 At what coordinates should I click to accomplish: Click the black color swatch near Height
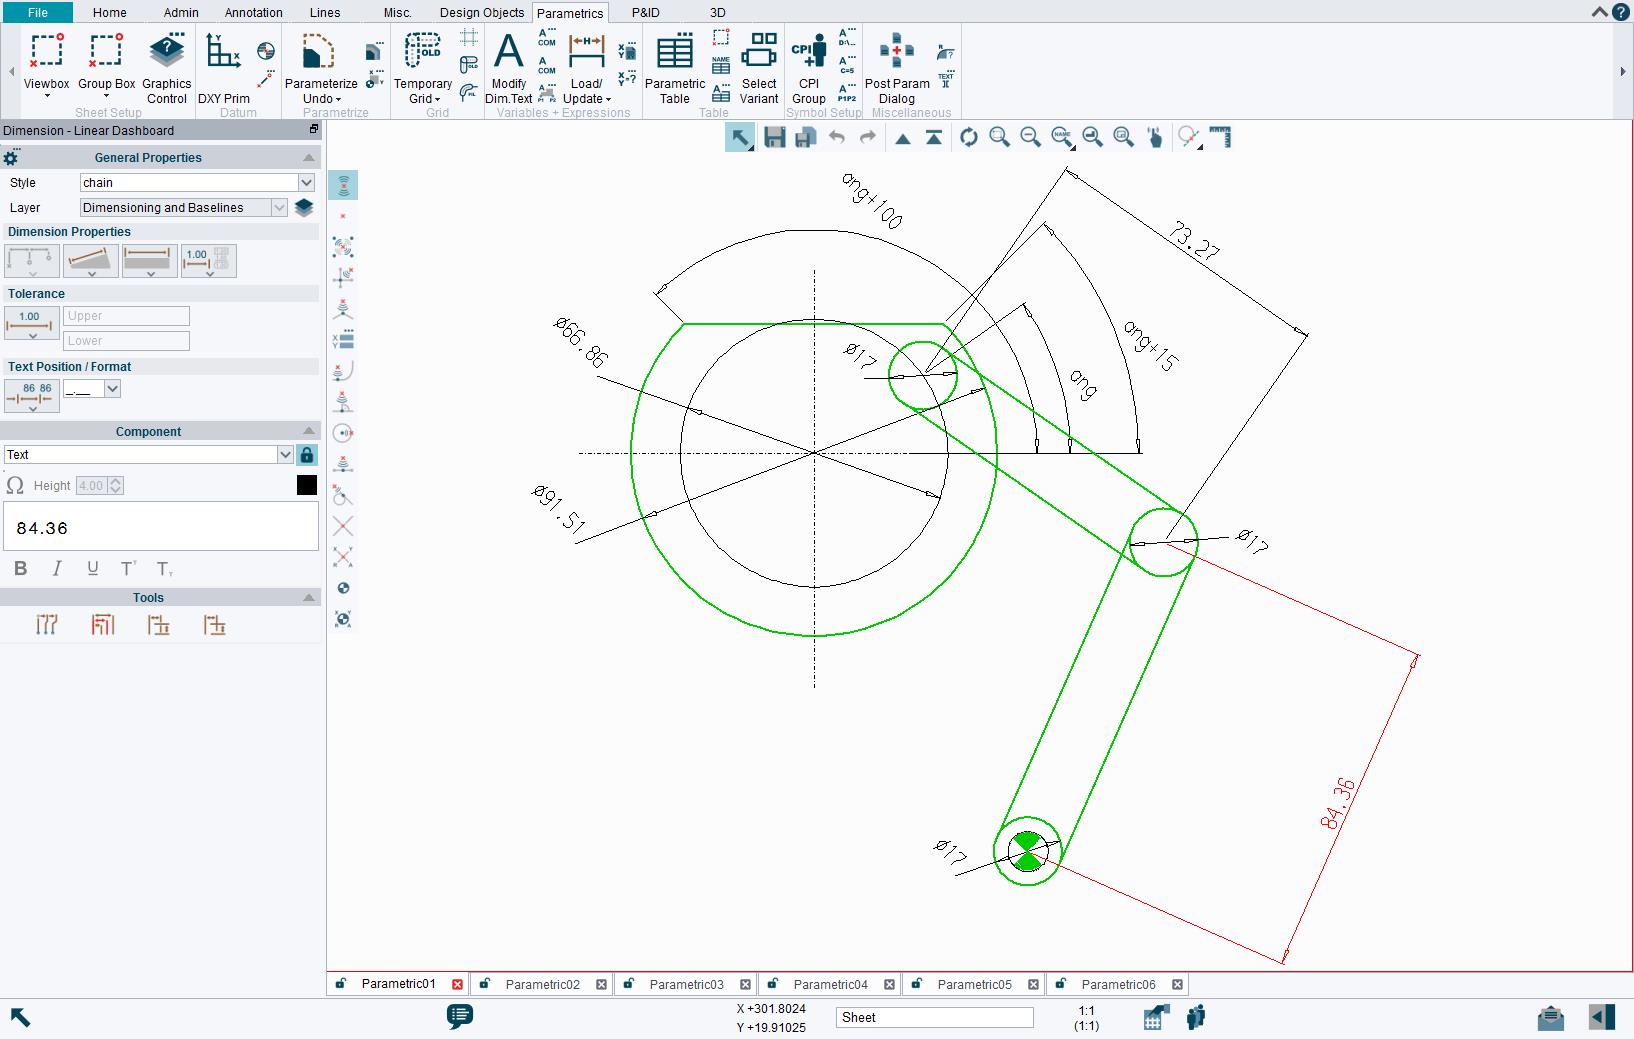pos(305,485)
